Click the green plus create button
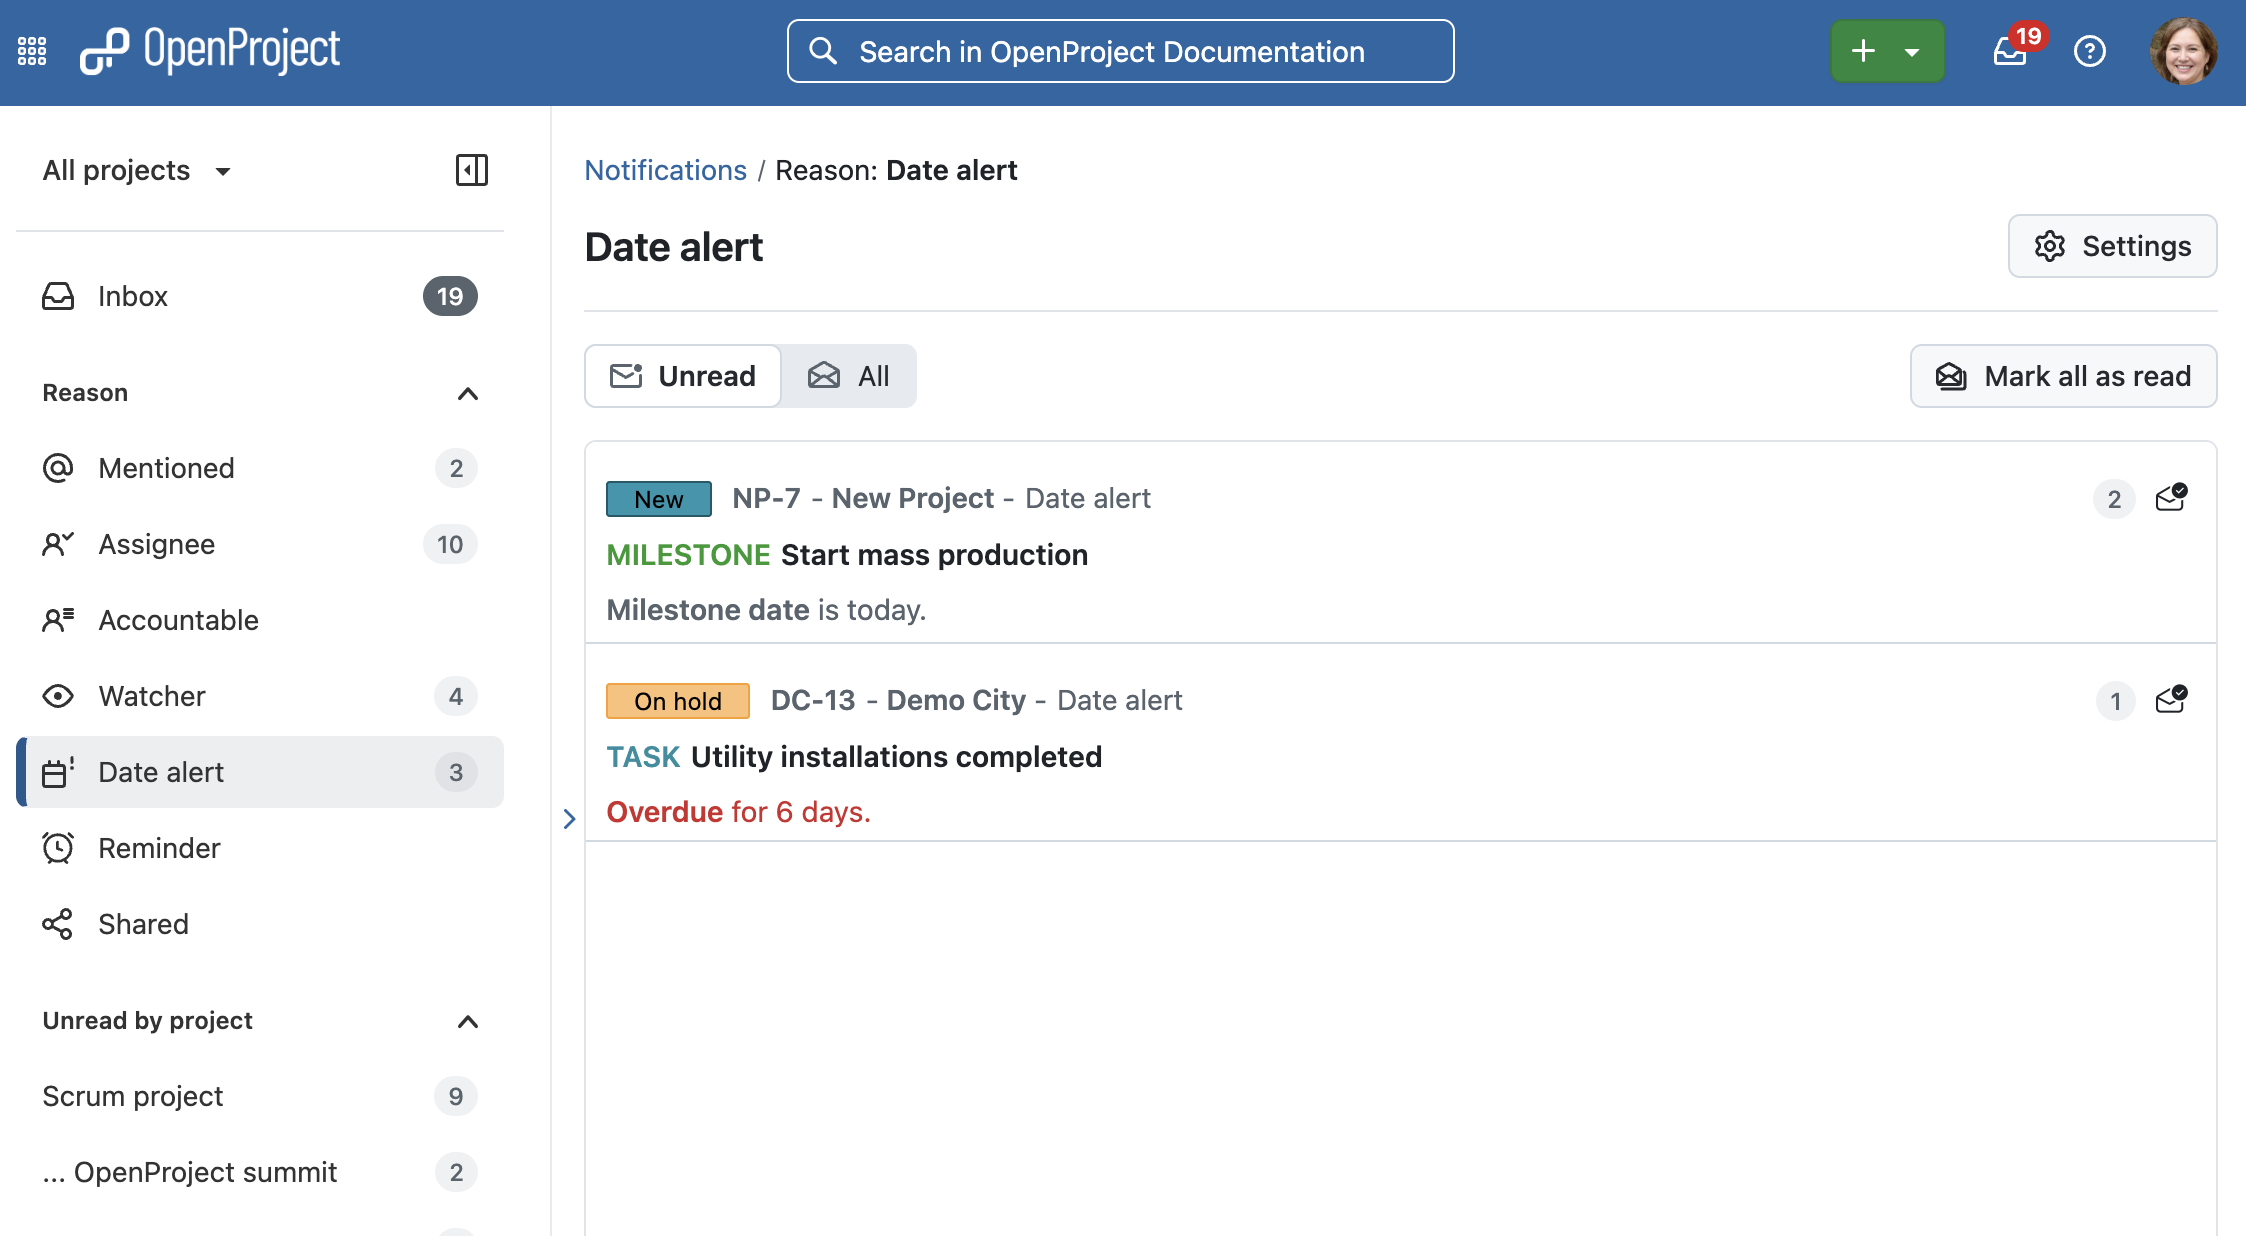2246x1236 pixels. pyautogui.click(x=1863, y=51)
